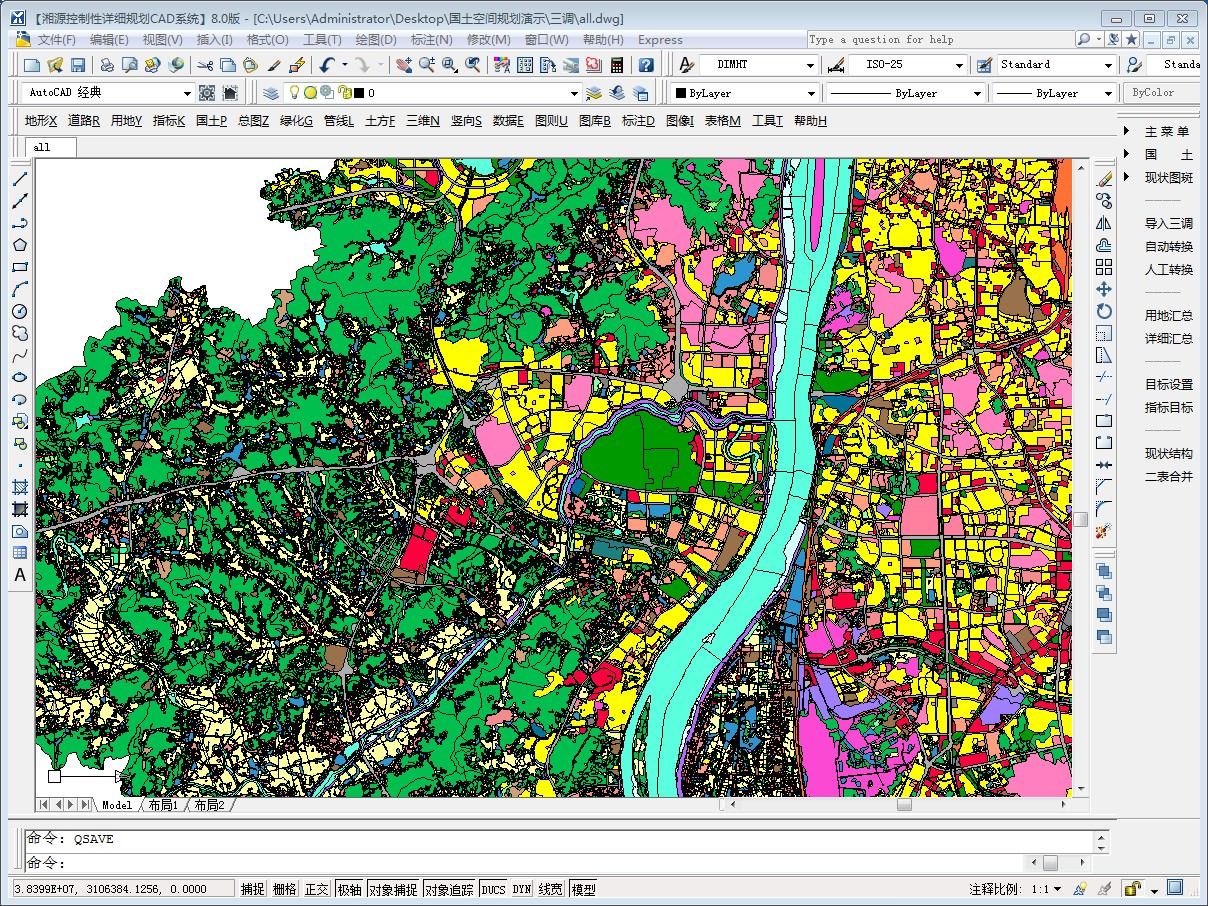Toggle 捕捉 snap mode in status bar

[253, 889]
